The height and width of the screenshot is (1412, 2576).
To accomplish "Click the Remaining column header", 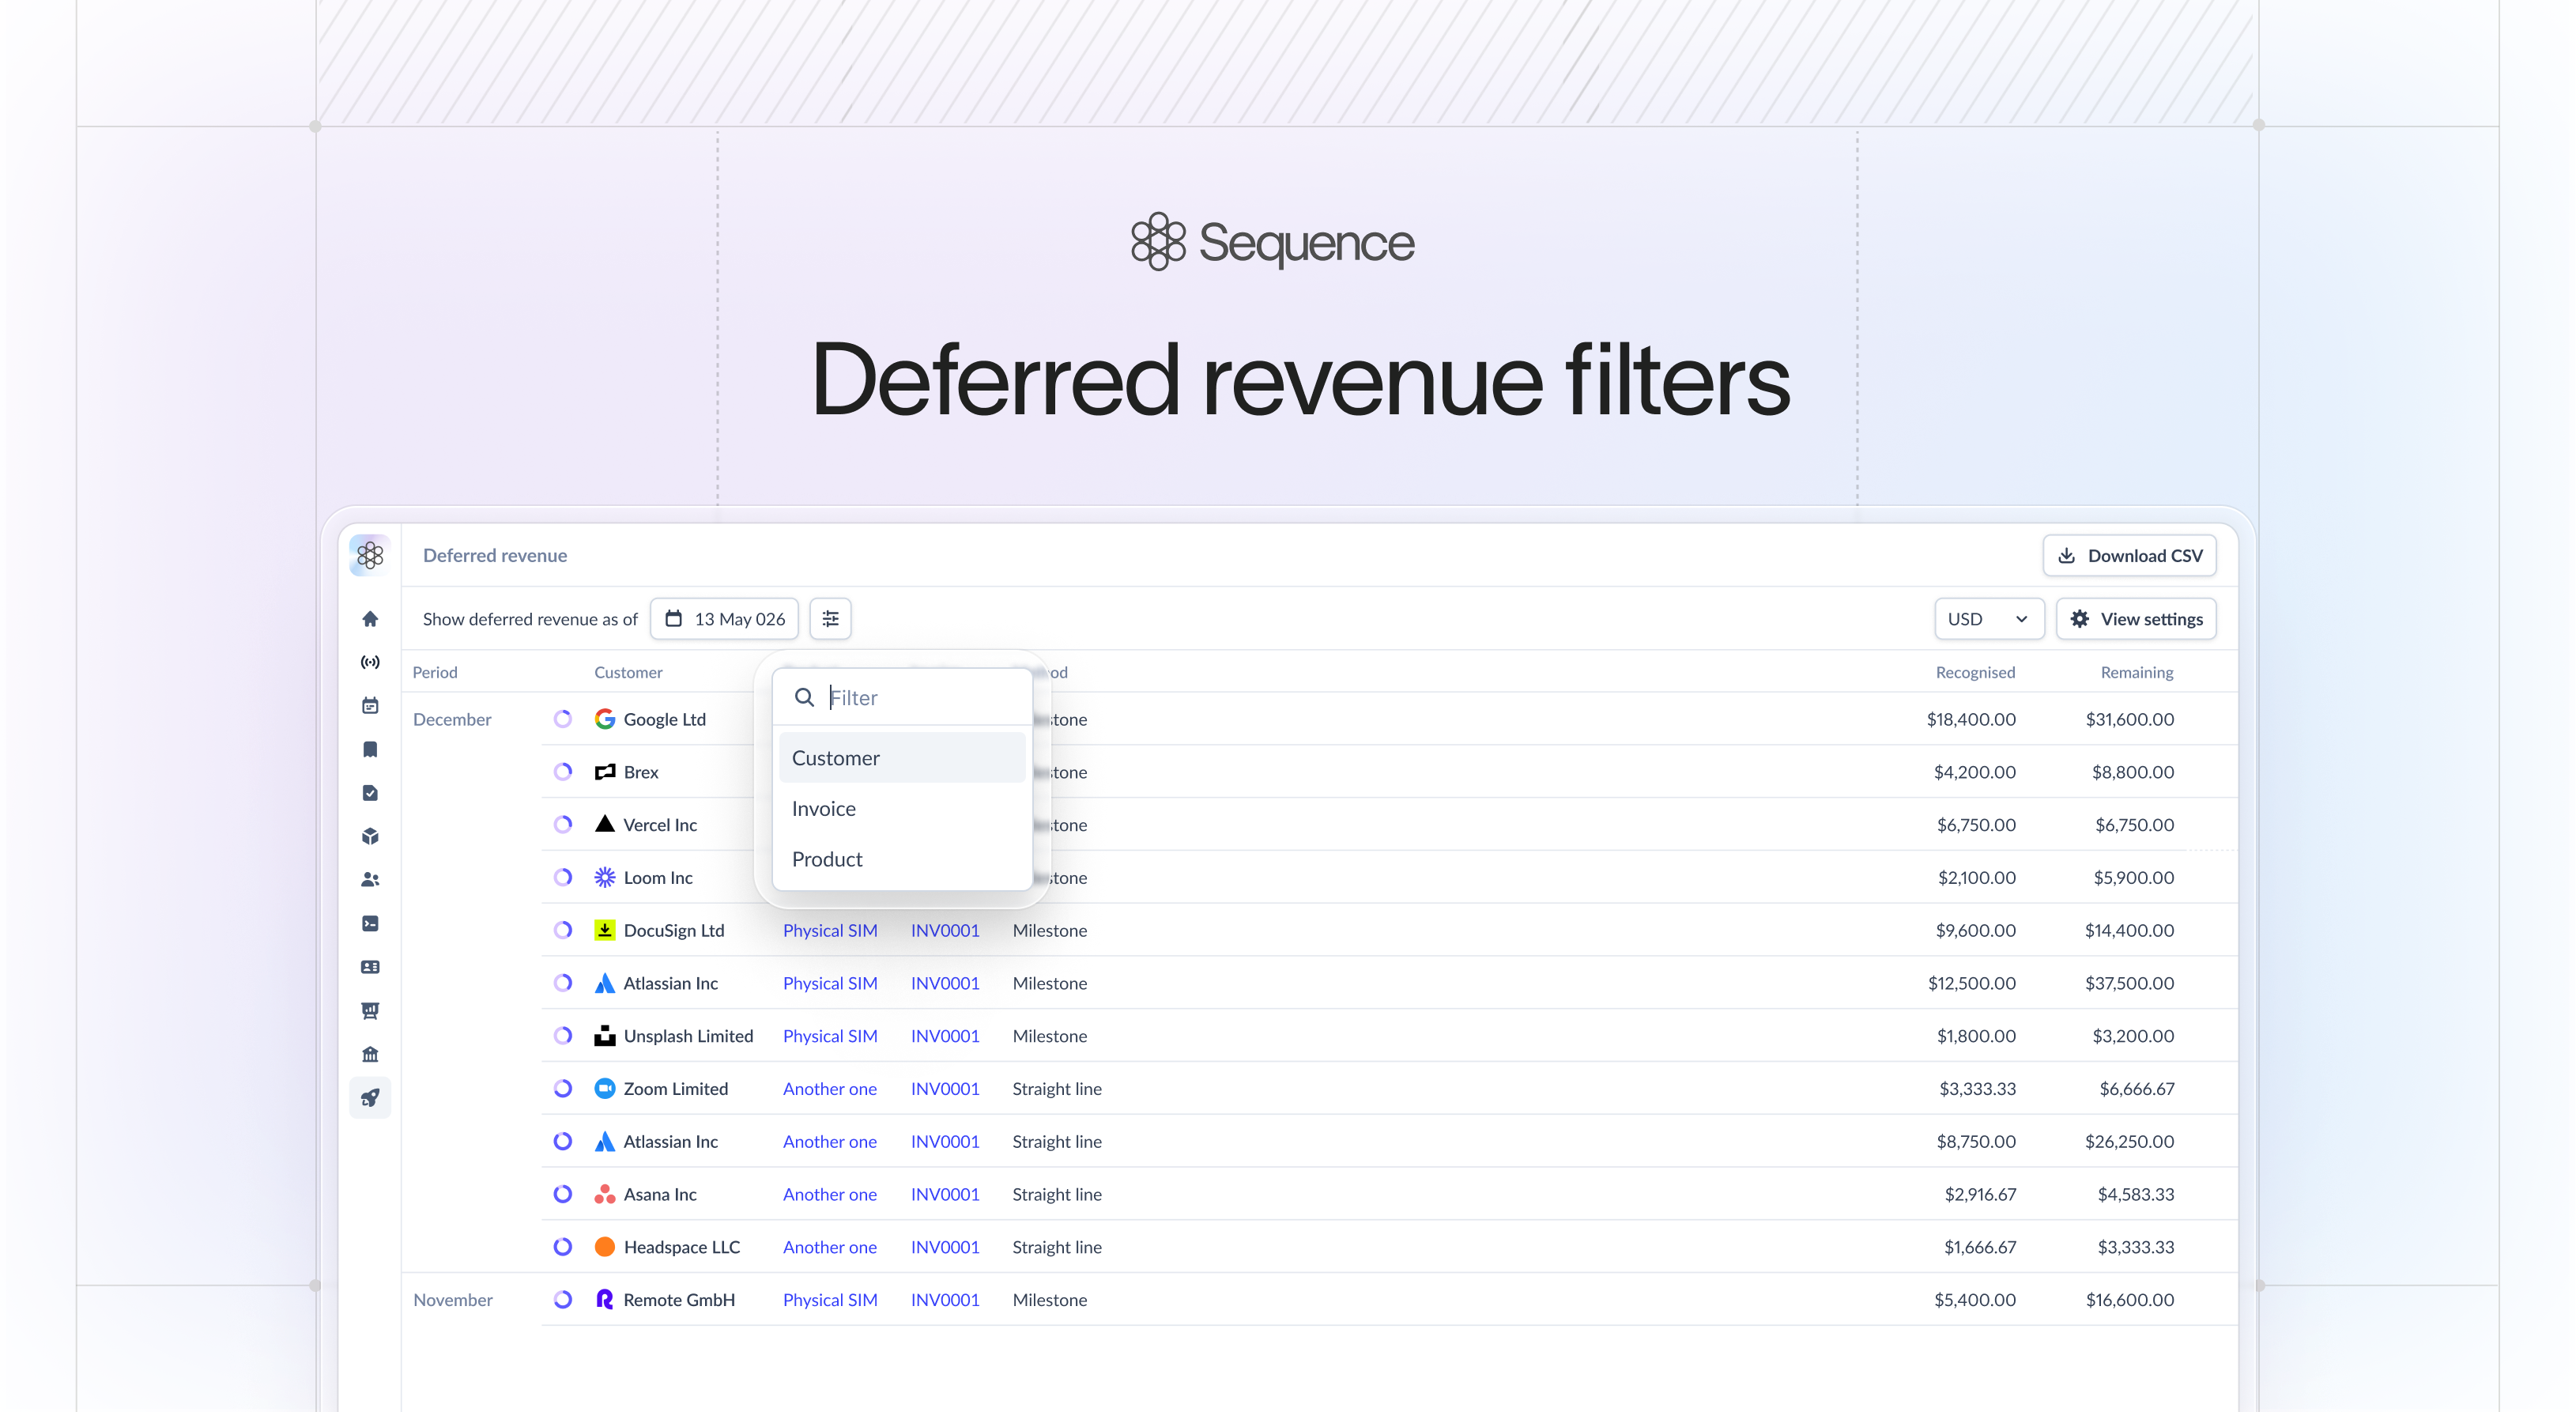I will [2137, 672].
